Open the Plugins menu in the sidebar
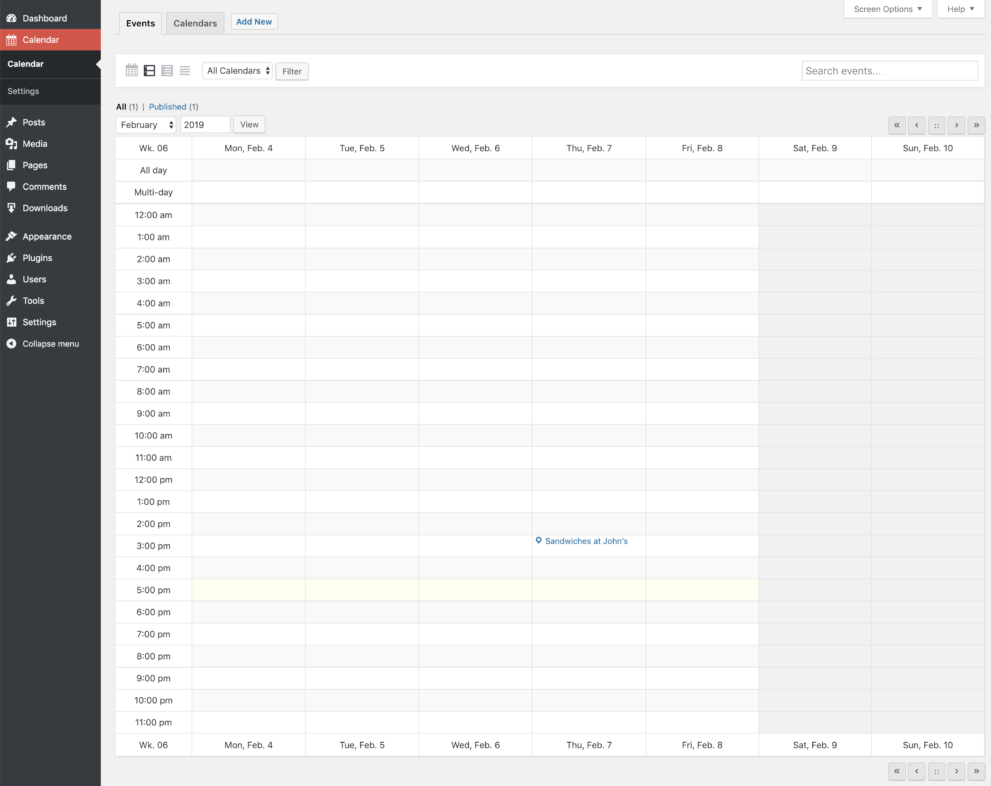 pos(37,258)
